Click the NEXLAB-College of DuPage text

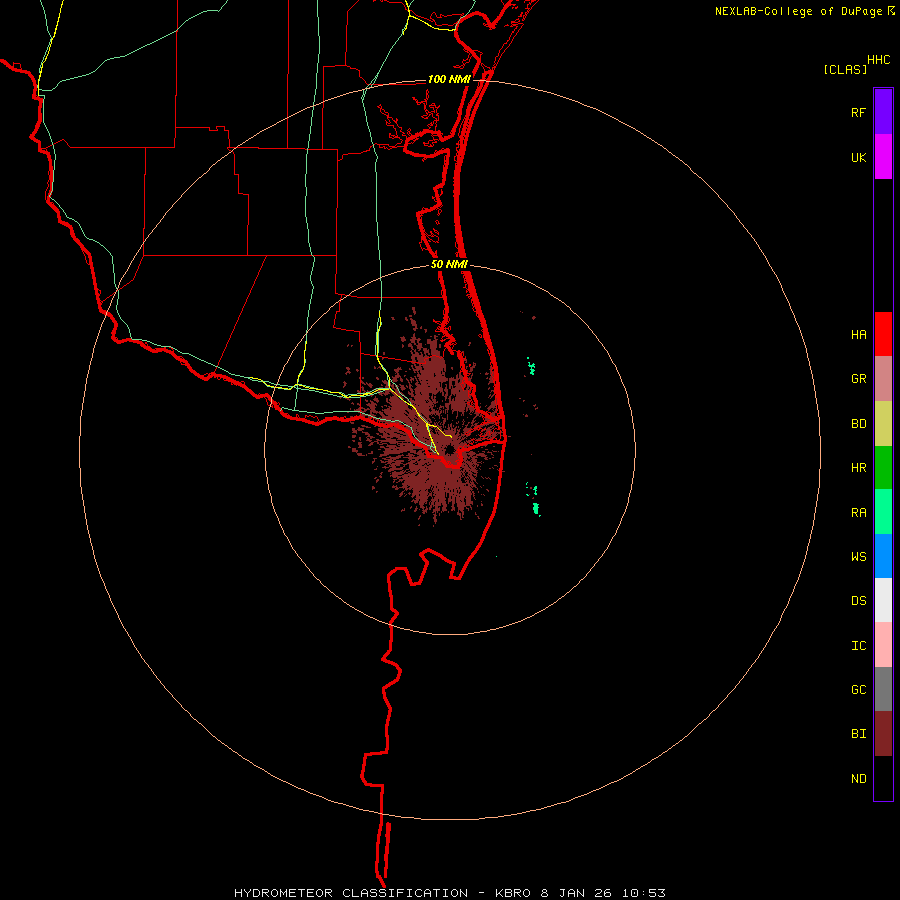pyautogui.click(x=798, y=11)
